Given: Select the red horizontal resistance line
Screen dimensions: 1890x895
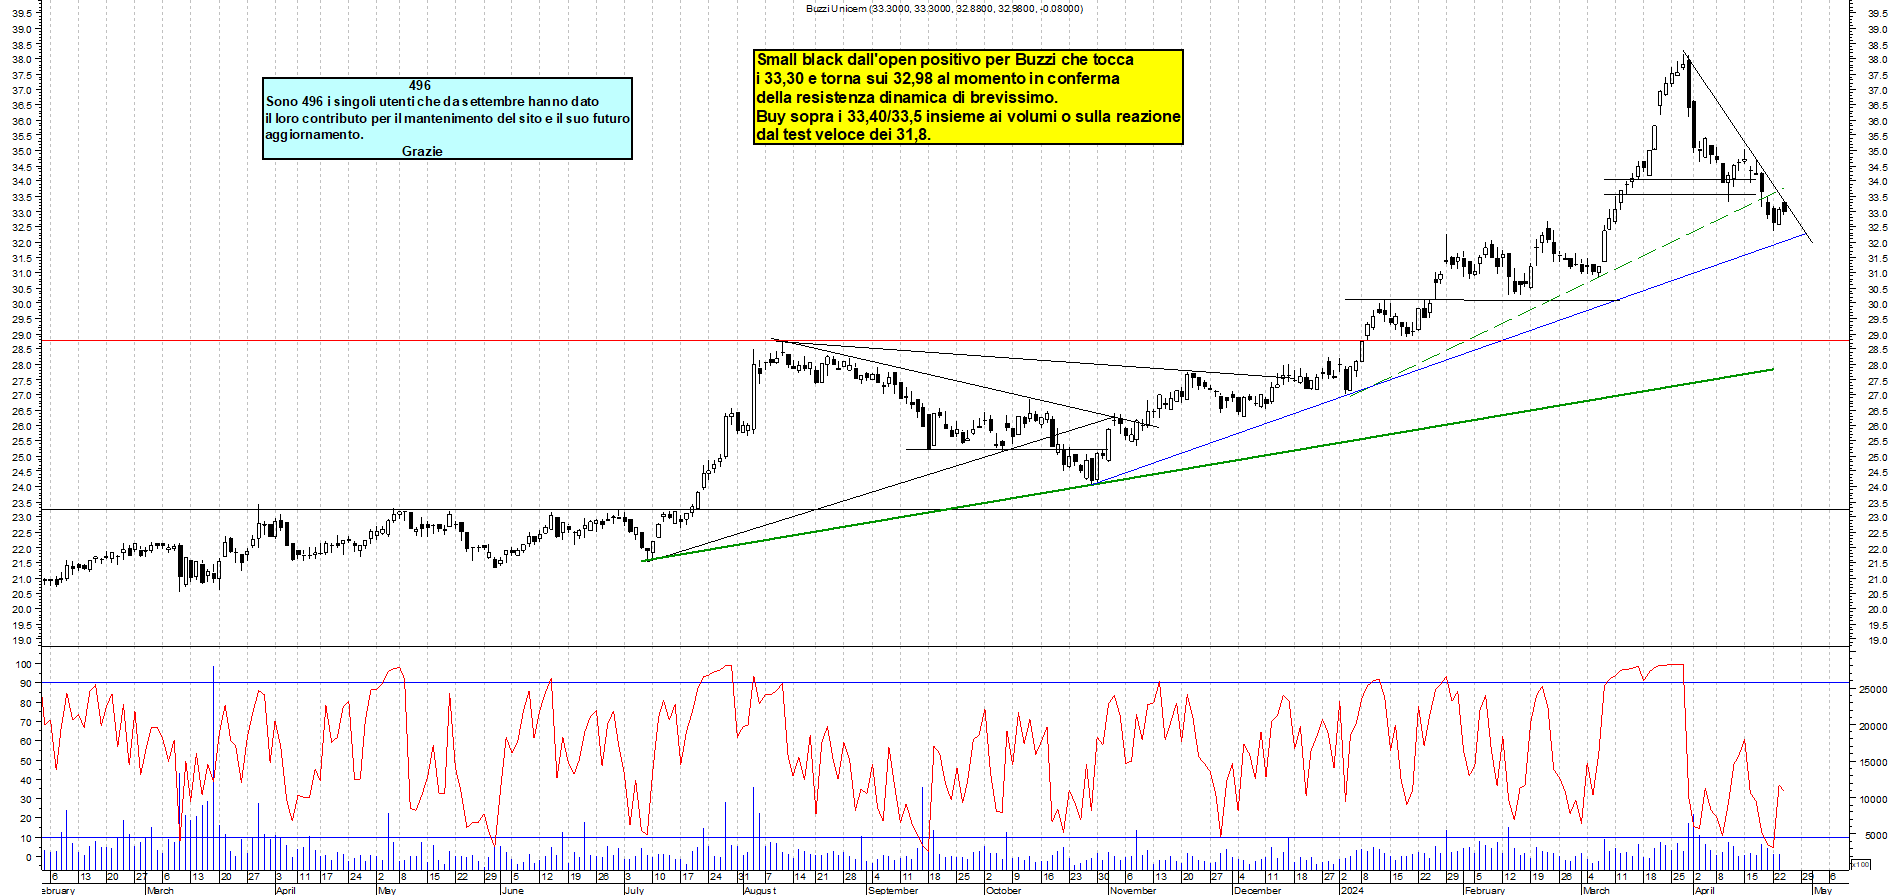Looking at the screenshot, I should (x=945, y=341).
